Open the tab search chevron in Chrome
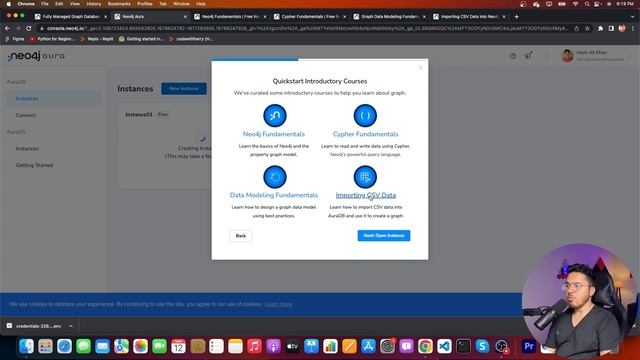Screen dimensions: 640x360 point(633,17)
